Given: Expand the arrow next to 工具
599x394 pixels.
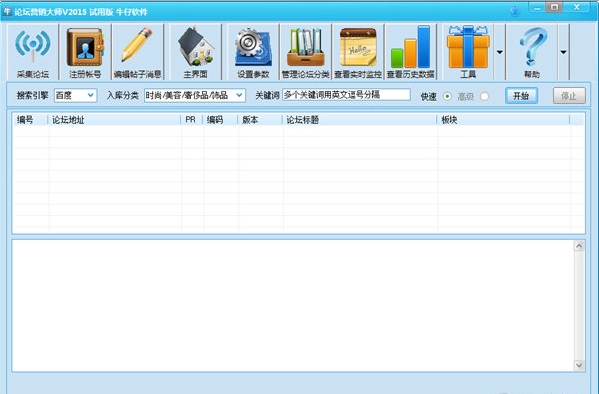Looking at the screenshot, I should [x=500, y=52].
